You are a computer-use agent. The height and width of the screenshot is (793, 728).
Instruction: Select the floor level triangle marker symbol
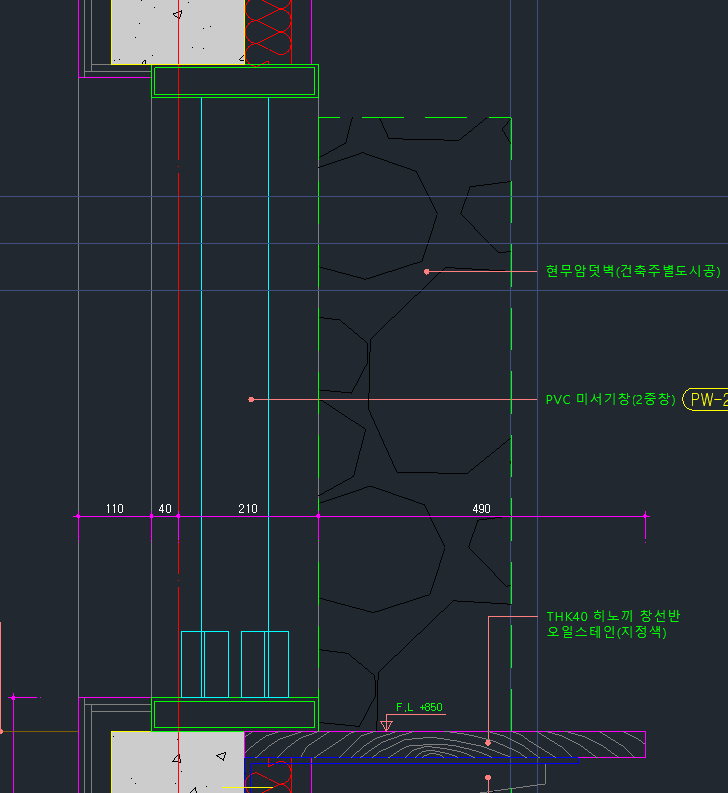[387, 724]
